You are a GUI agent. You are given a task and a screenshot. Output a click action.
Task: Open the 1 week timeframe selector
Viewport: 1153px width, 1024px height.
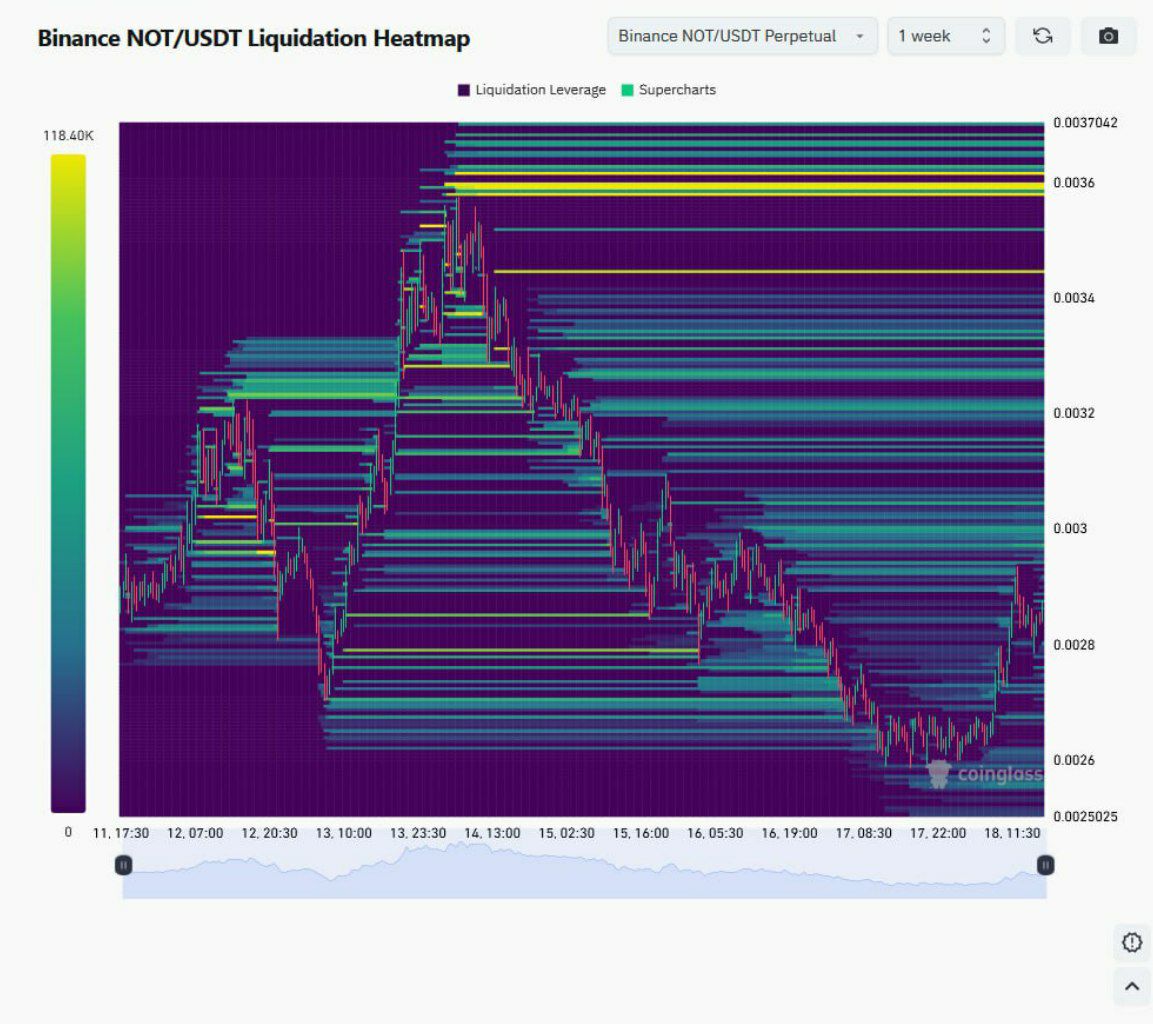946,36
